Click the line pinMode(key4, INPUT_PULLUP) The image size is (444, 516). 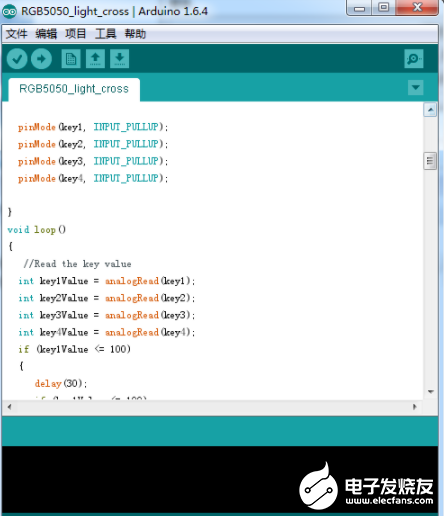click(93, 178)
